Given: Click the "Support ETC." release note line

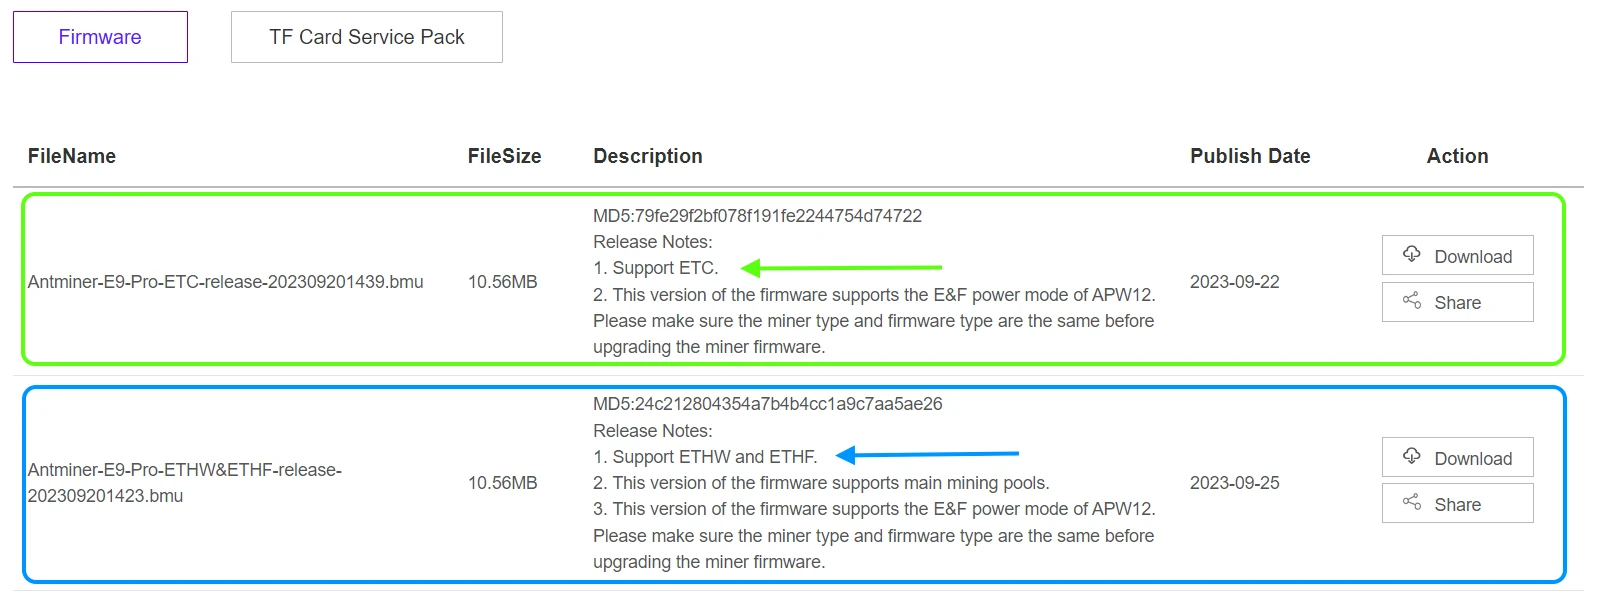Looking at the screenshot, I should click(x=655, y=268).
